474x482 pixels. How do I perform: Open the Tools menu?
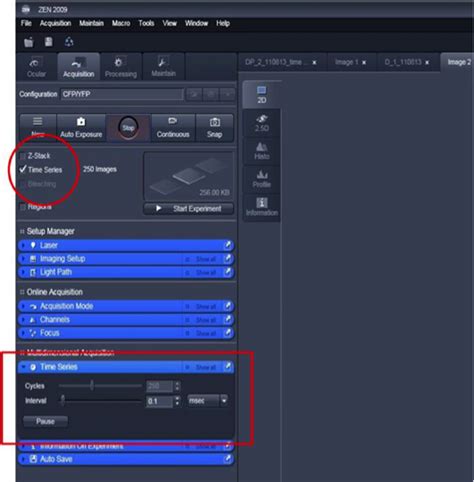tap(146, 23)
